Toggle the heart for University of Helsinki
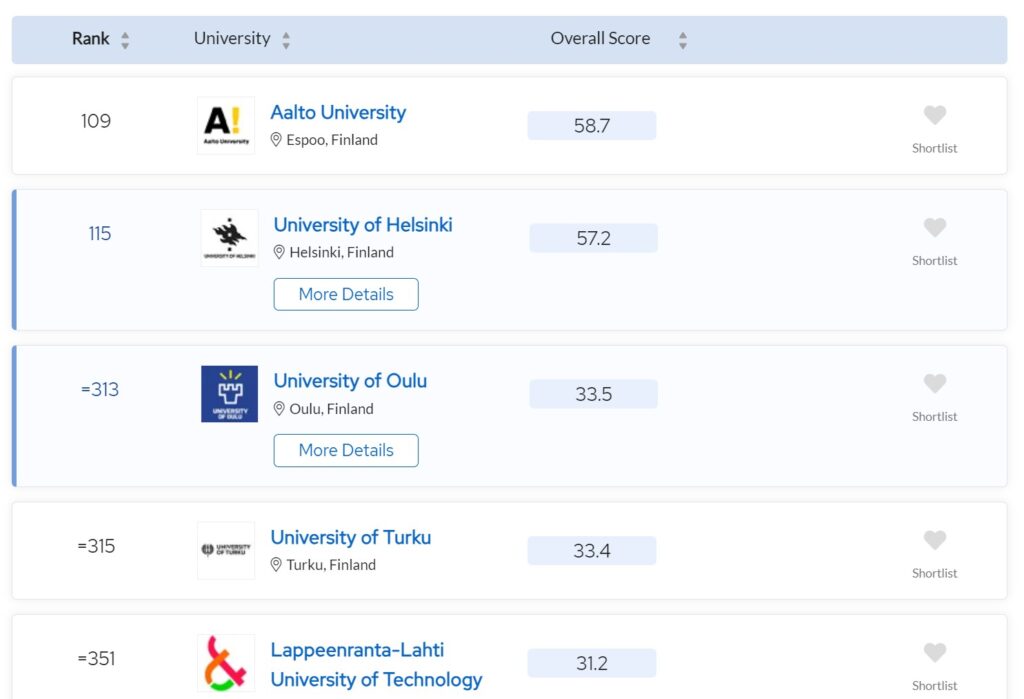Screen dimensions: 1024x699 coord(934,228)
